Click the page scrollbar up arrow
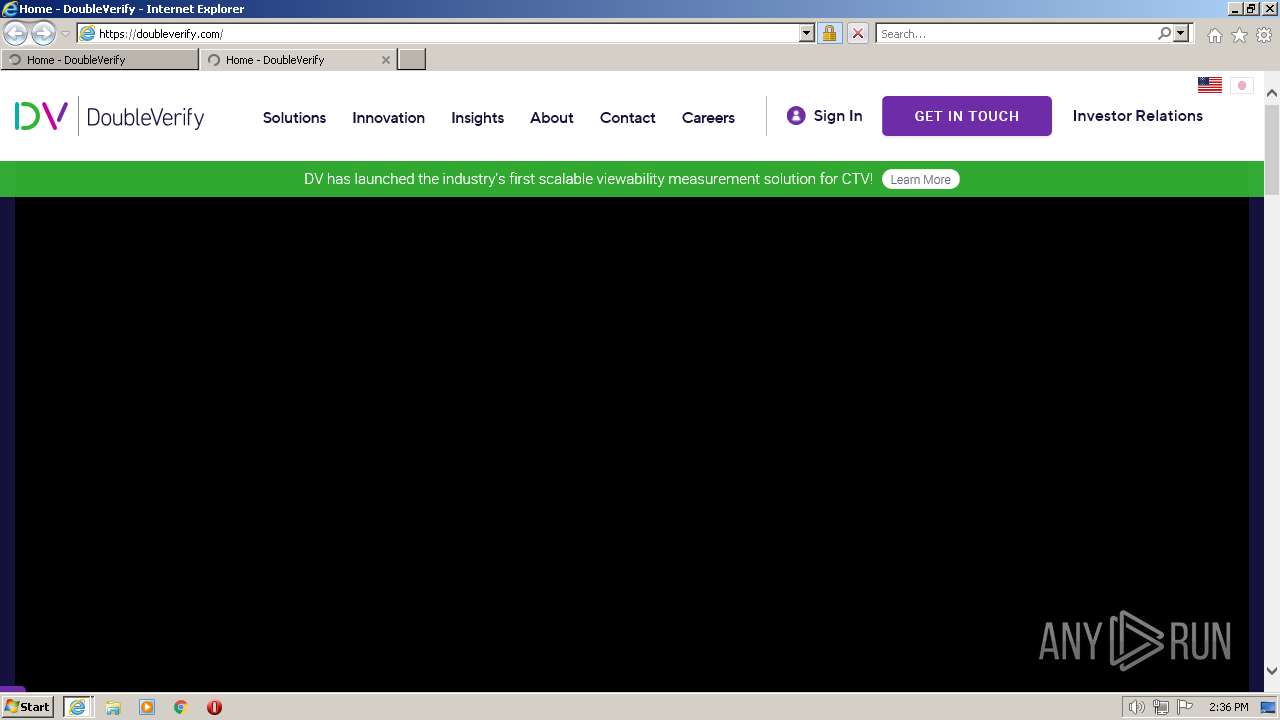Screen dimensions: 1280x720 pos(1272,93)
